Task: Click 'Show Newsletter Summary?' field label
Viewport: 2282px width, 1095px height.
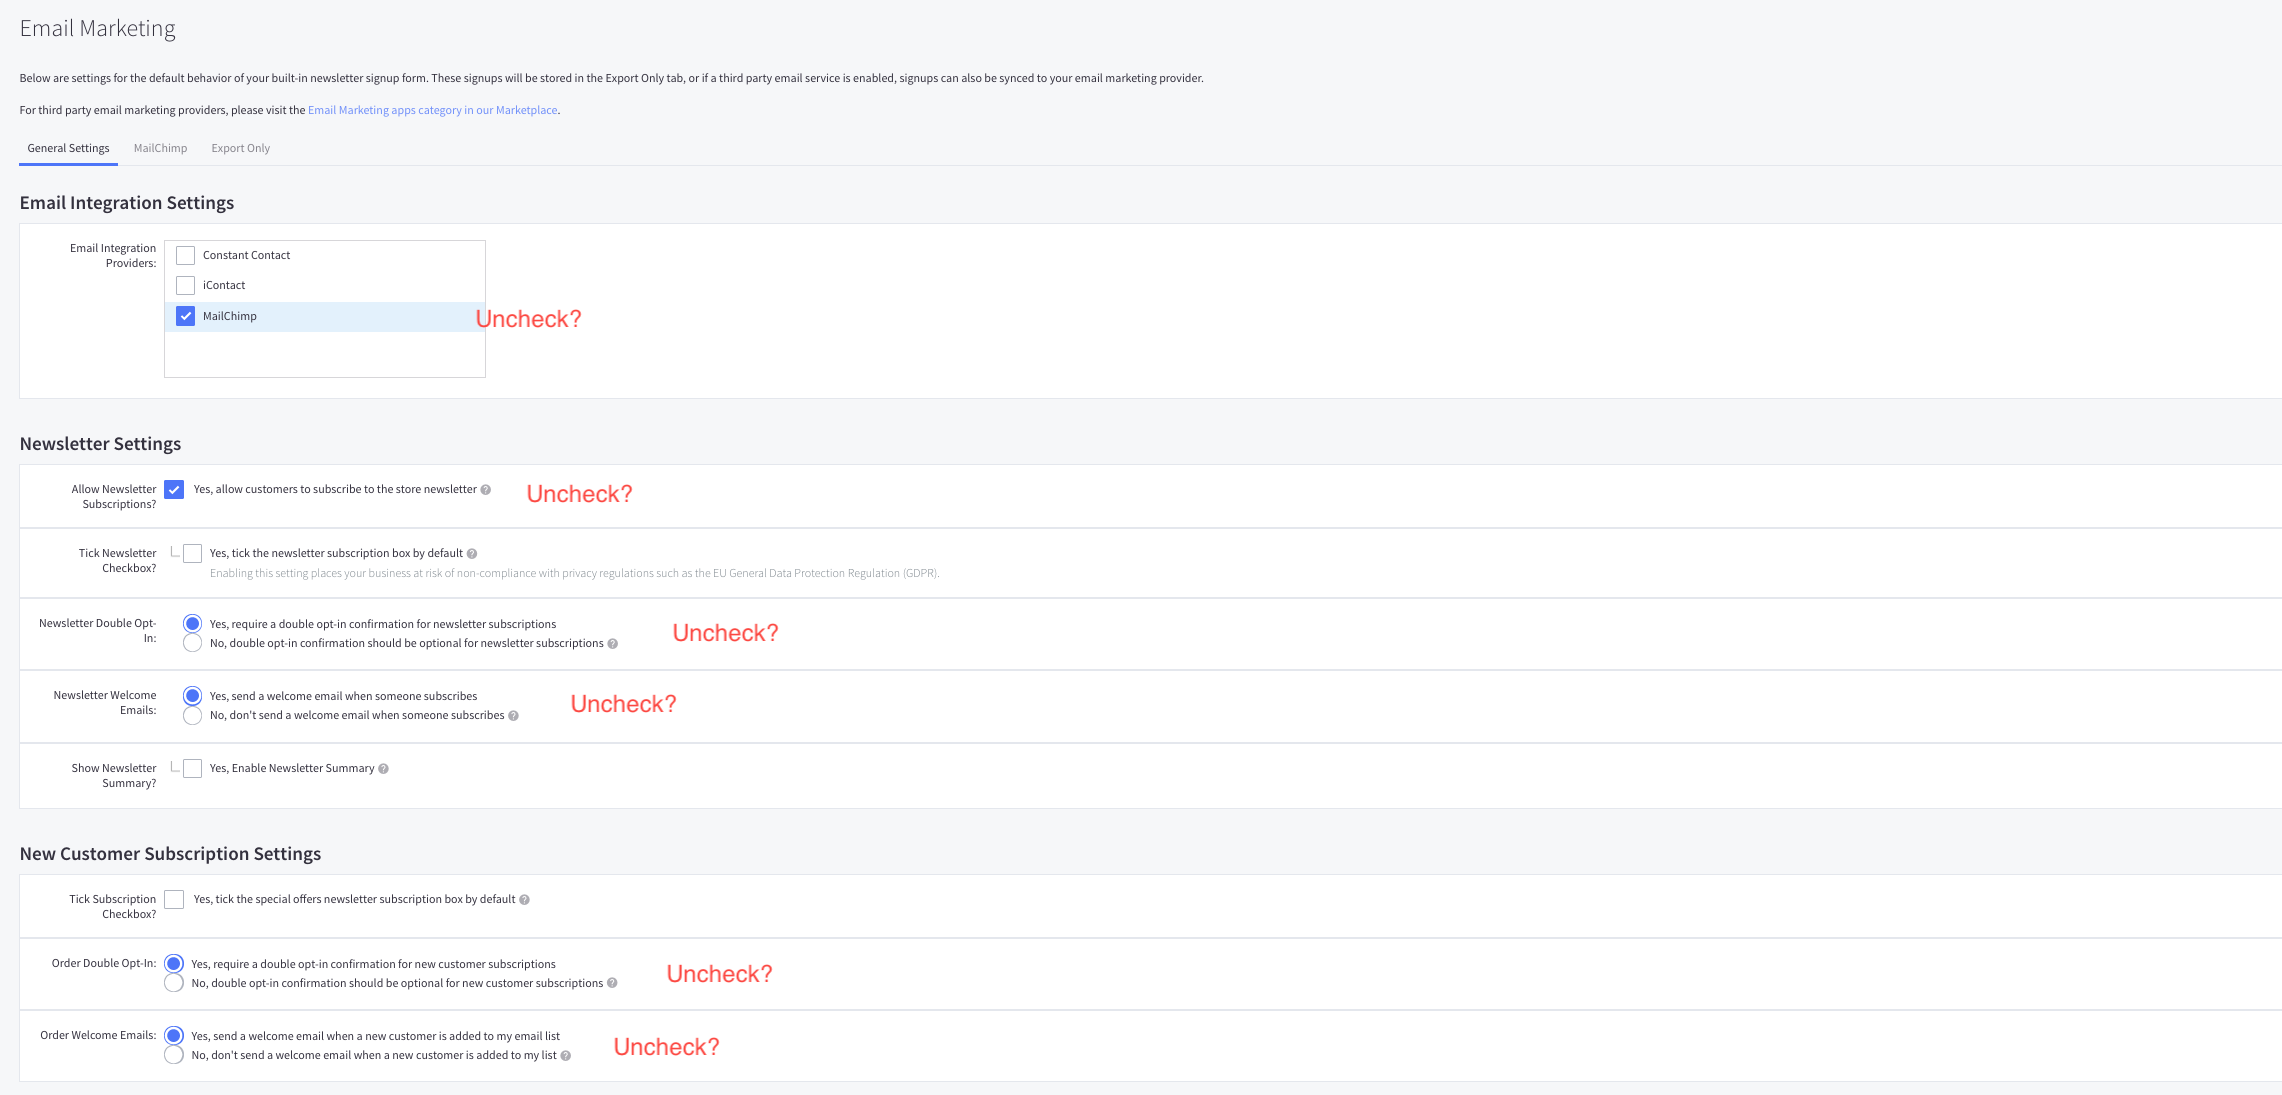Action: coord(113,776)
